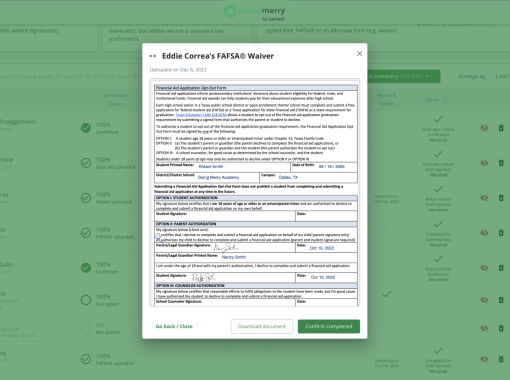Click the help icon next to Signed
The width and height of the screenshot is (510, 380).
point(445,100)
